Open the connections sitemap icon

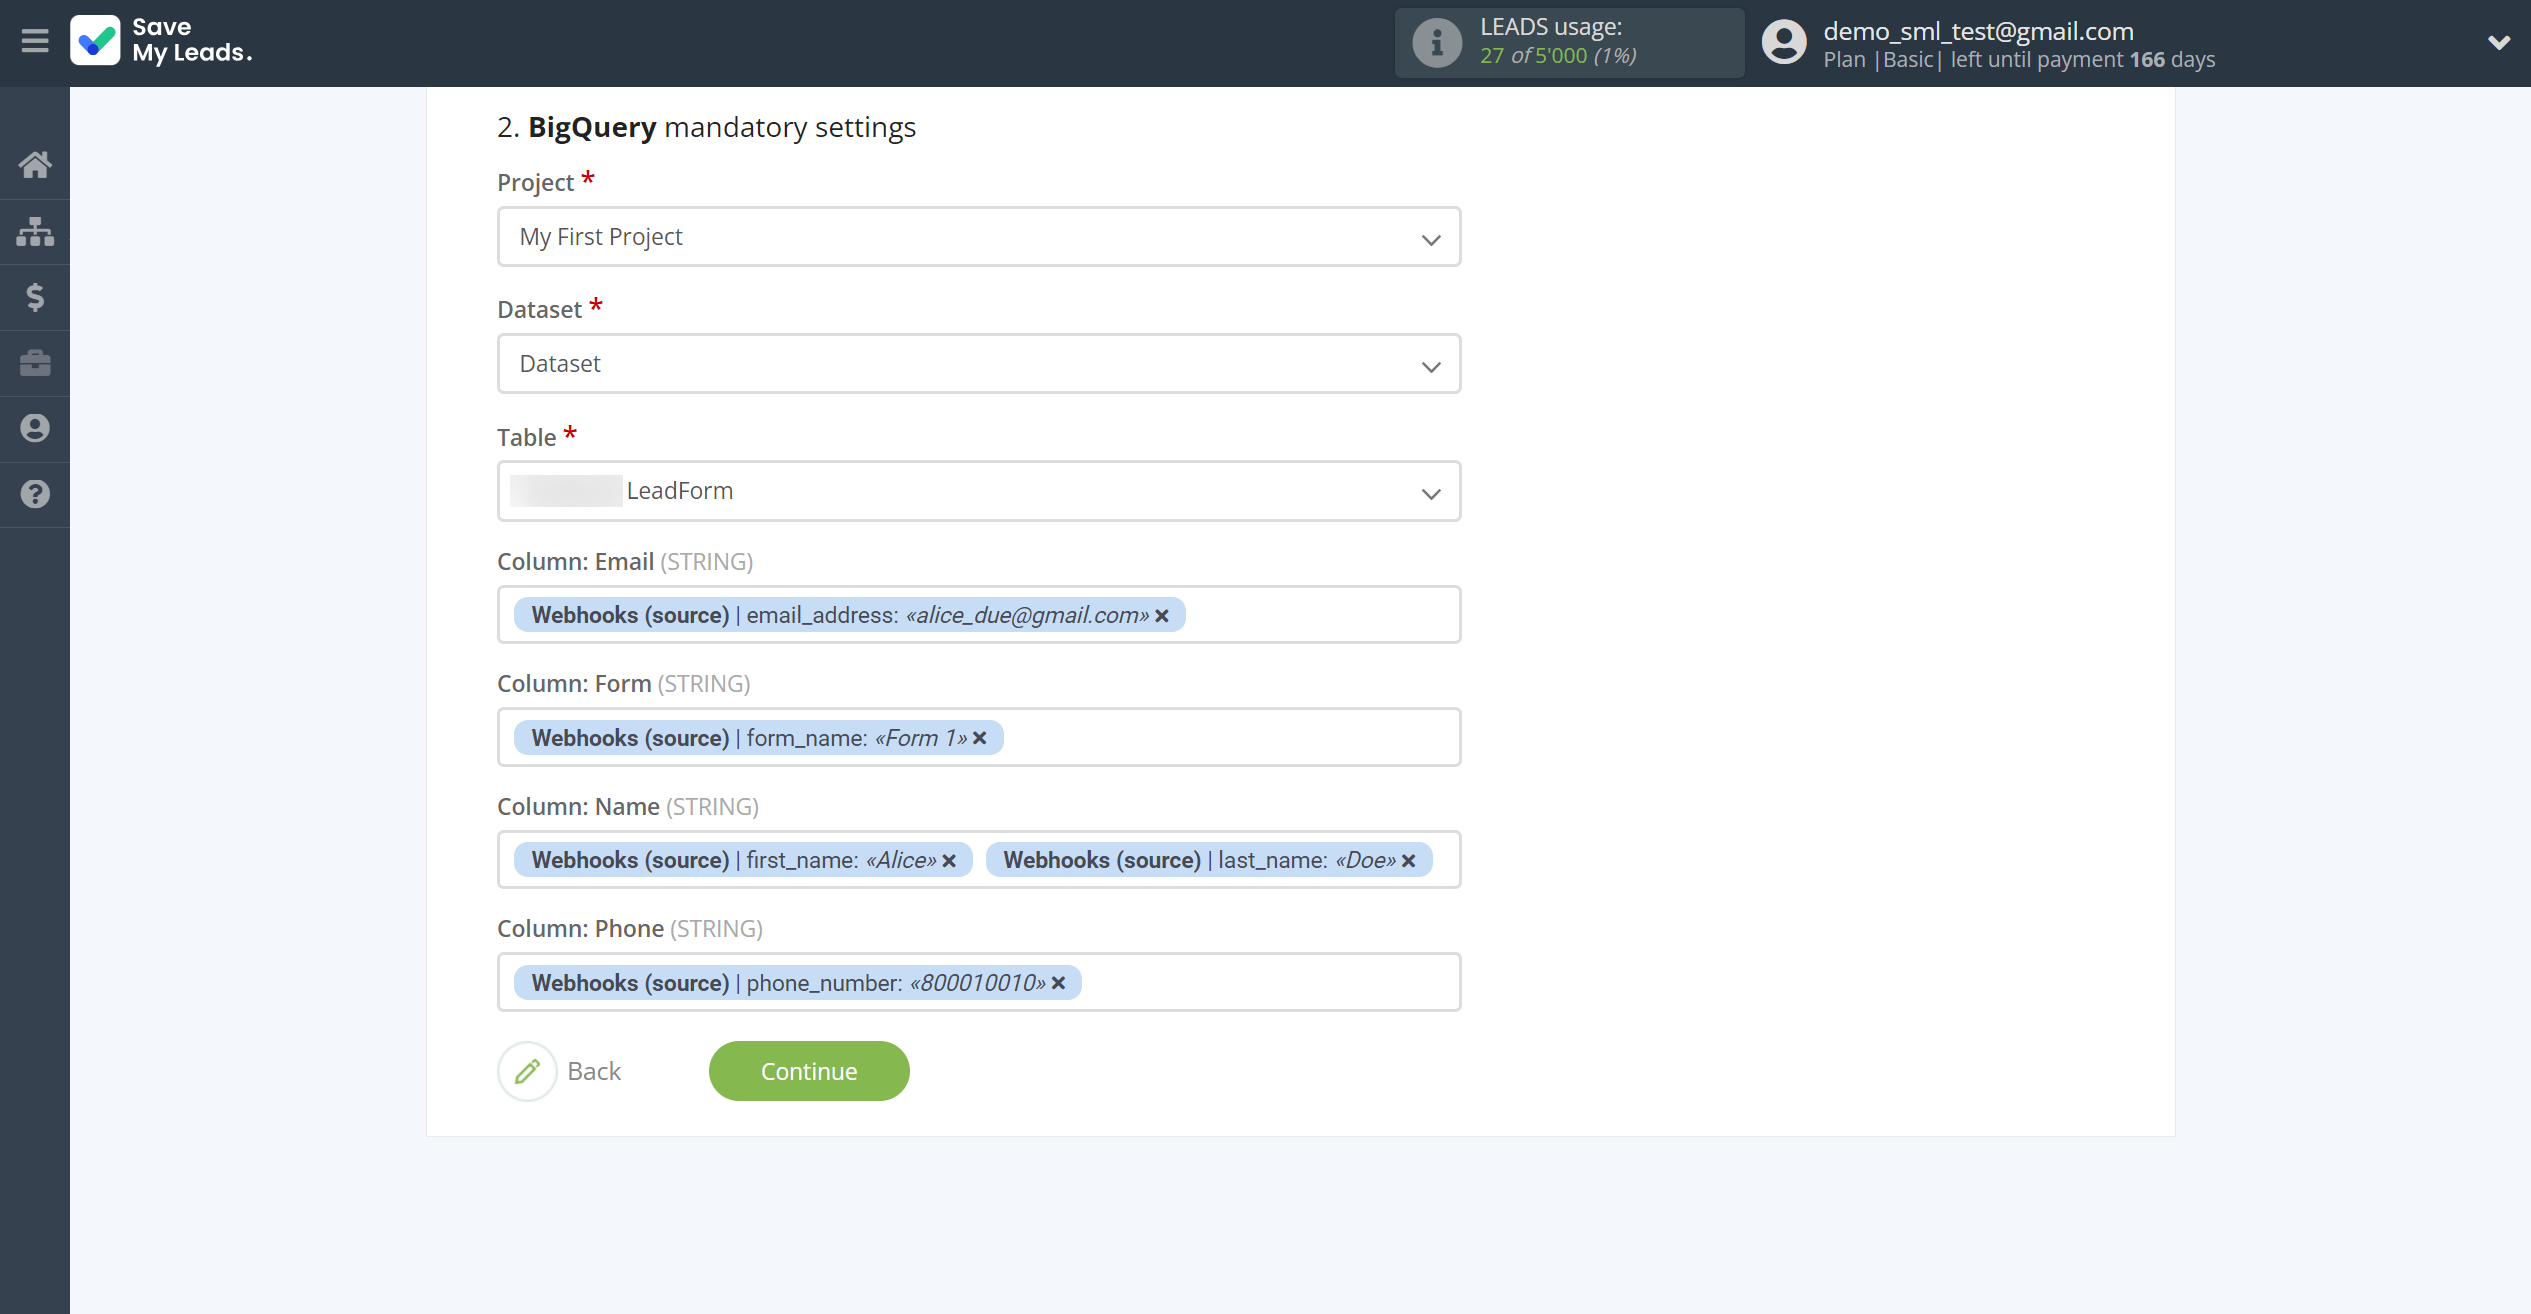[x=35, y=231]
